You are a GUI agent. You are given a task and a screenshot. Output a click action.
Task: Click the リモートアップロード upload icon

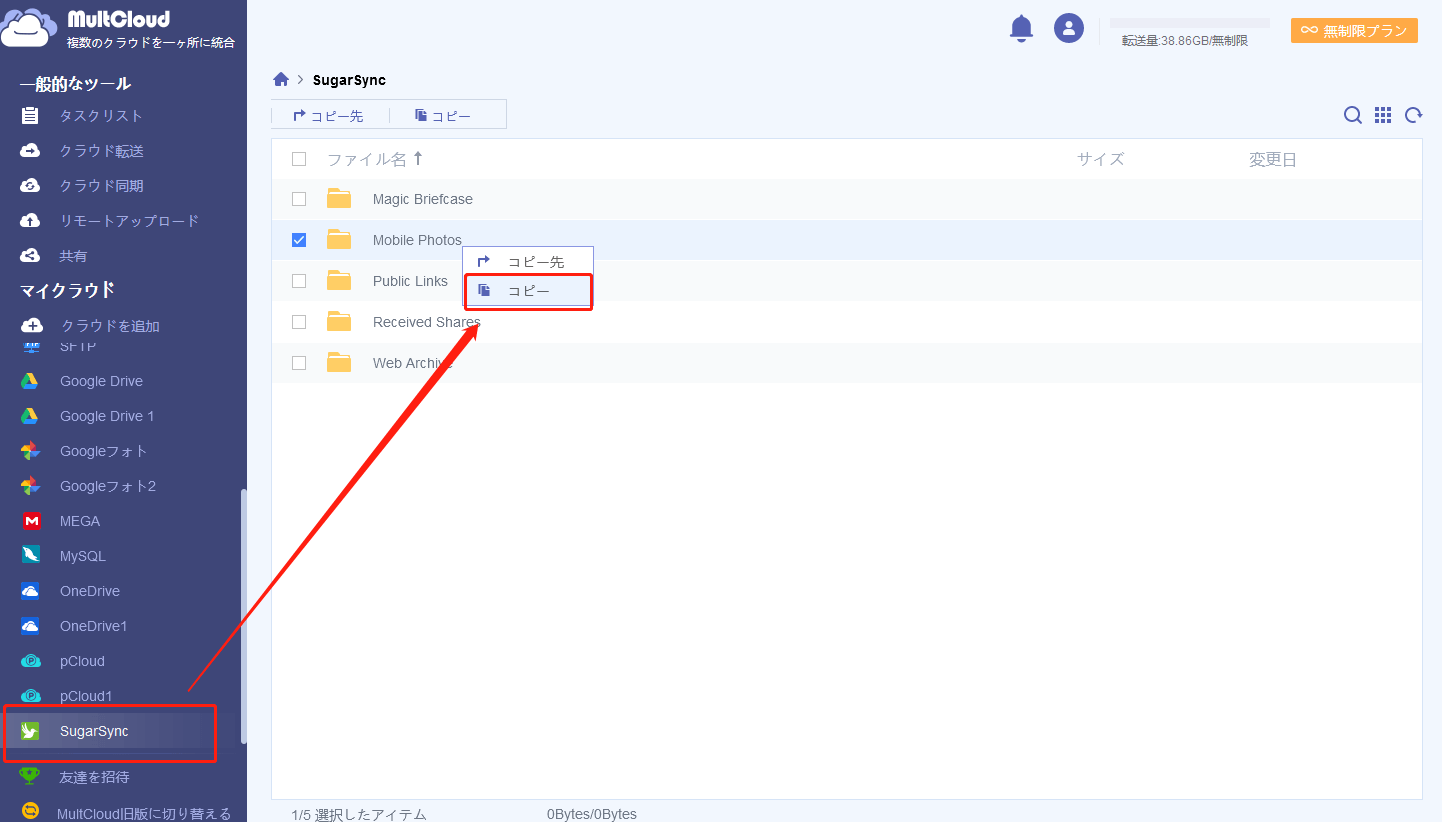coord(30,220)
